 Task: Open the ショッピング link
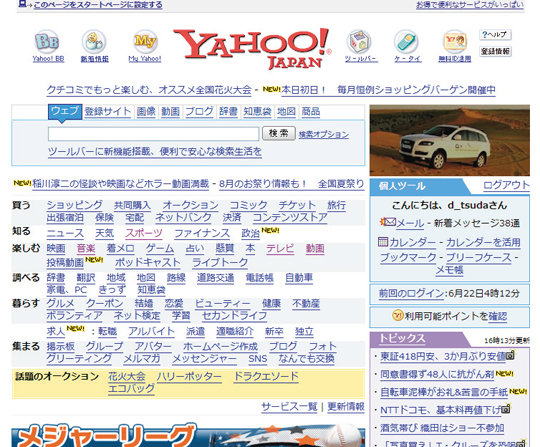tap(74, 205)
